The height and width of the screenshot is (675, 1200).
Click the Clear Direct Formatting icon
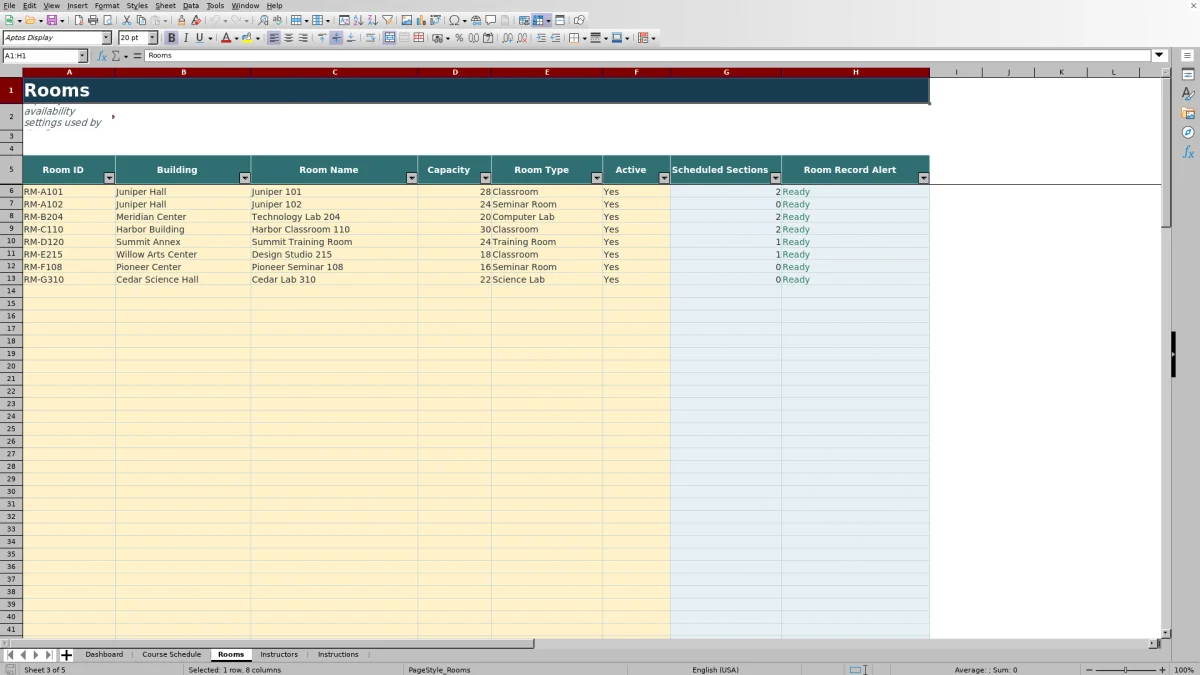click(196, 20)
